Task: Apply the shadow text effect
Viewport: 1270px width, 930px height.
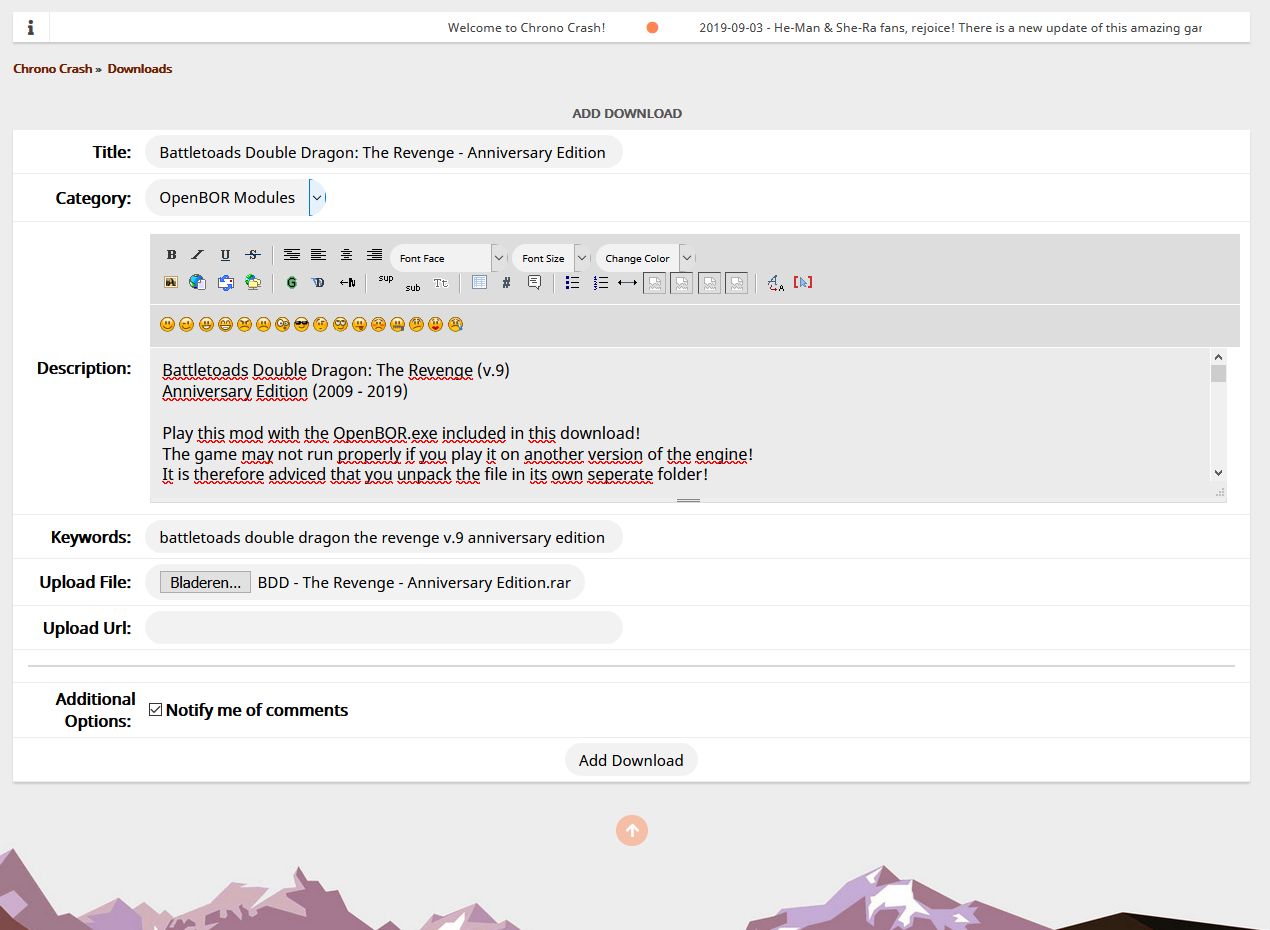Action: (x=318, y=282)
